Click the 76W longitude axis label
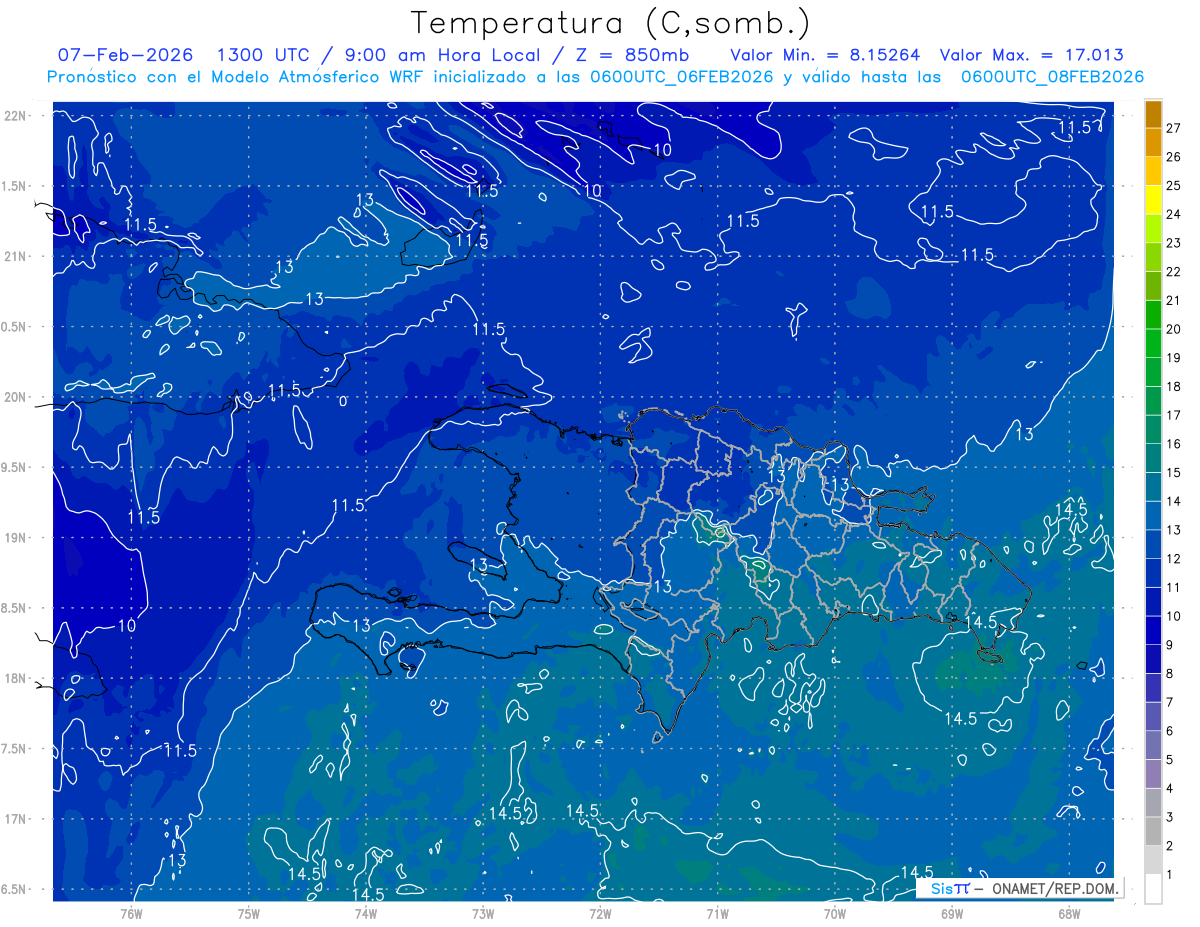Image resolution: width=1200 pixels, height=927 pixels. click(x=131, y=913)
